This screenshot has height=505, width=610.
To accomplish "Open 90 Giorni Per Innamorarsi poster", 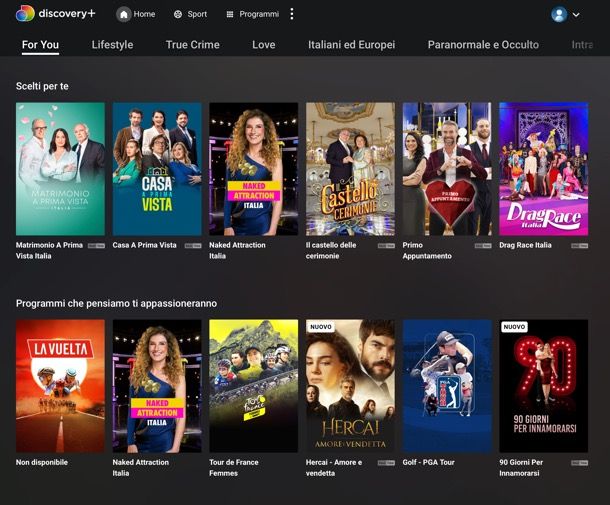I will click(544, 386).
